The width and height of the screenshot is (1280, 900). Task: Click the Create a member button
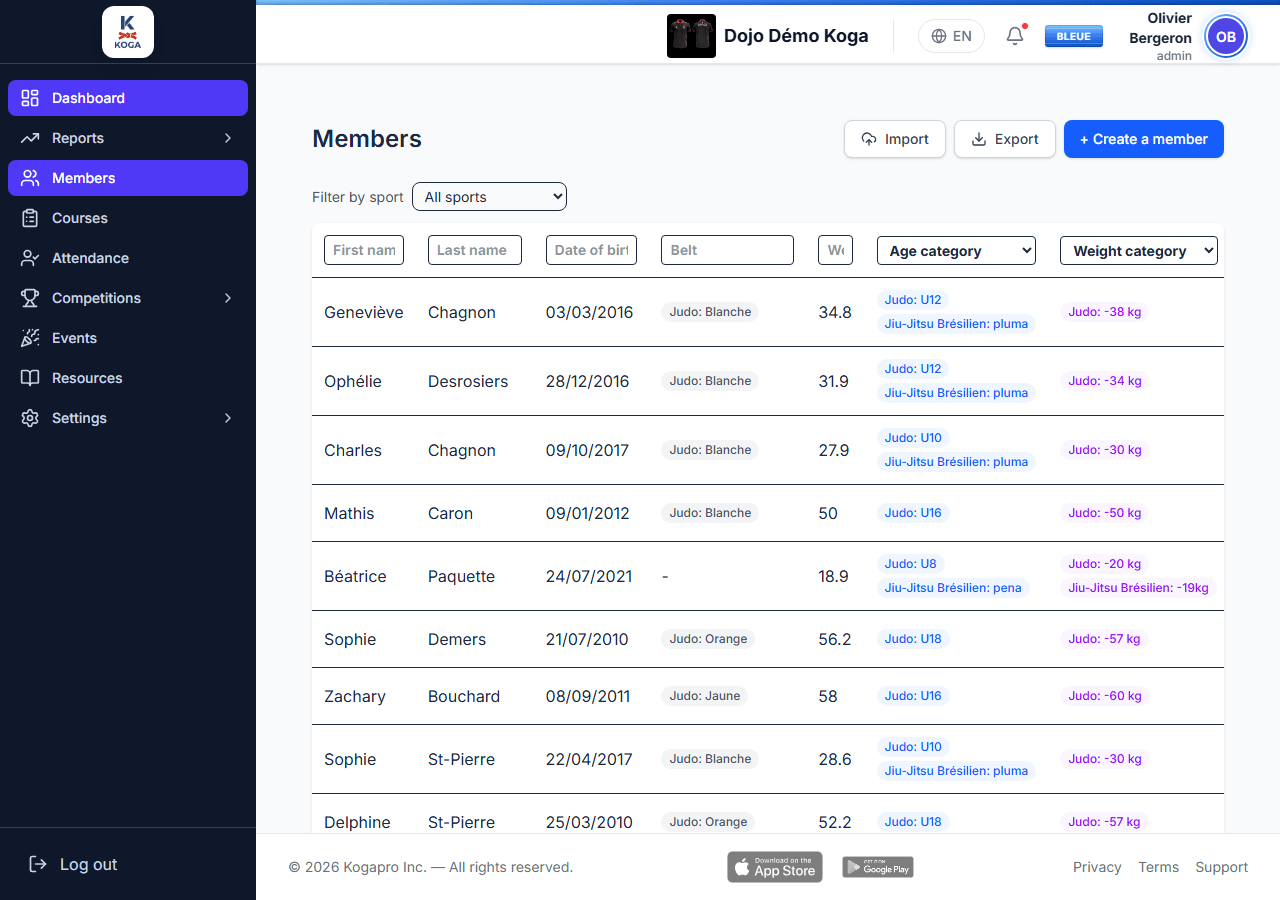(1144, 139)
